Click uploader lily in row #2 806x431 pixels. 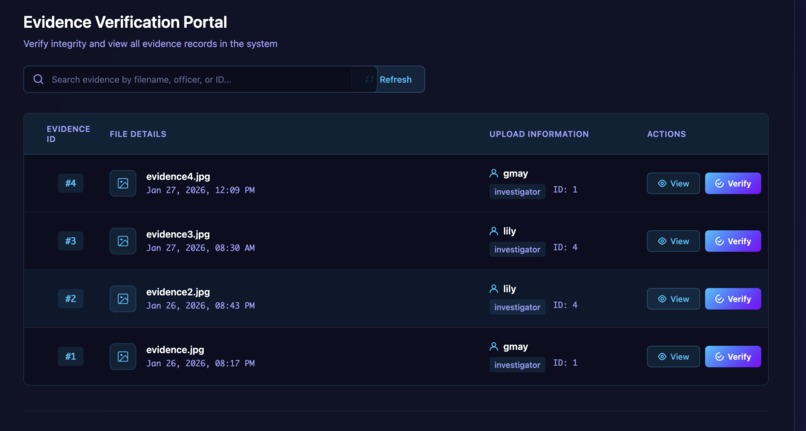click(509, 289)
